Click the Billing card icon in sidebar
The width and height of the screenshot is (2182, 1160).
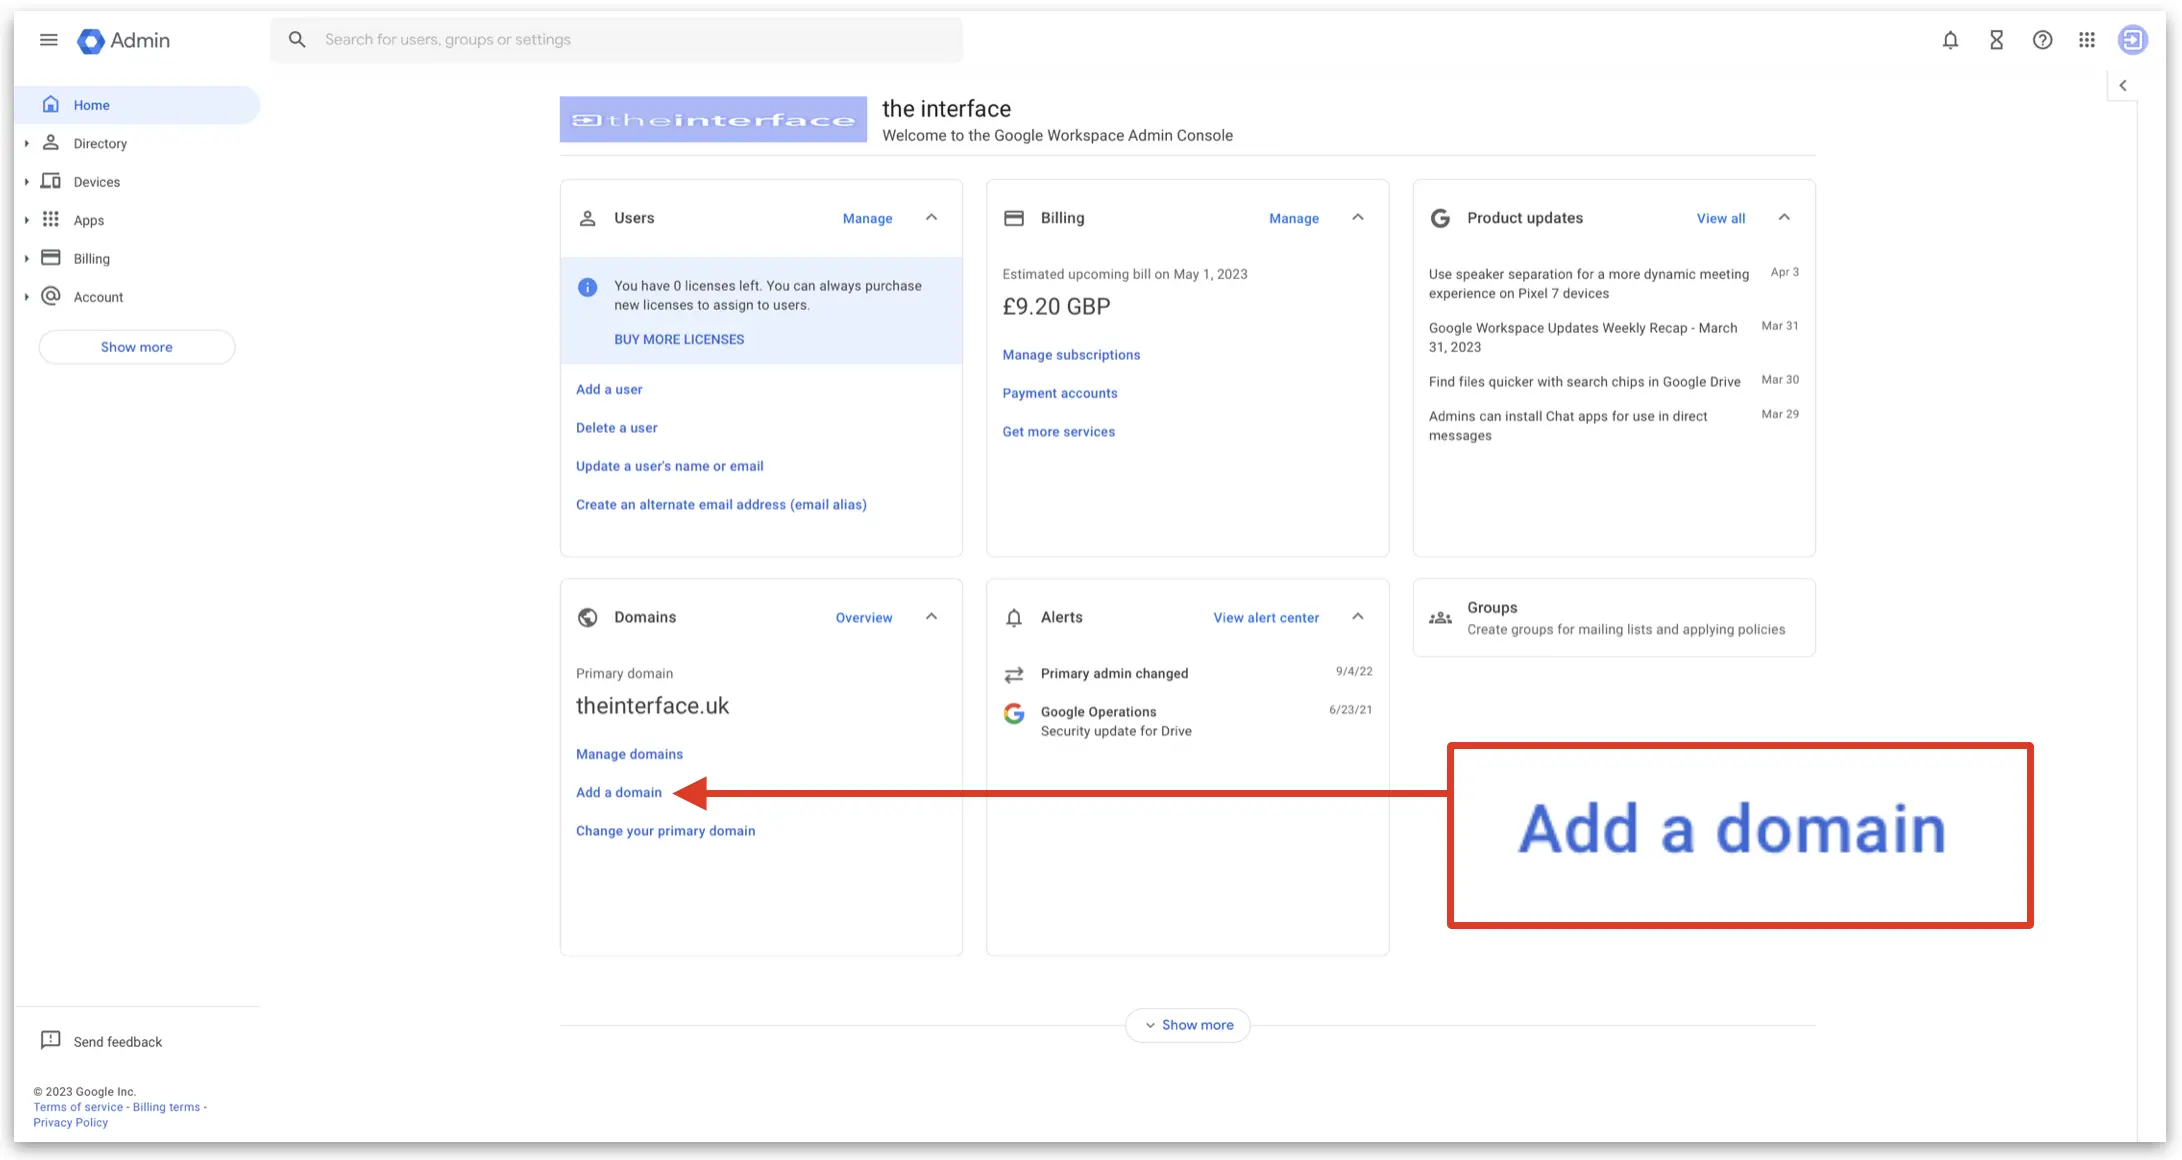click(51, 258)
